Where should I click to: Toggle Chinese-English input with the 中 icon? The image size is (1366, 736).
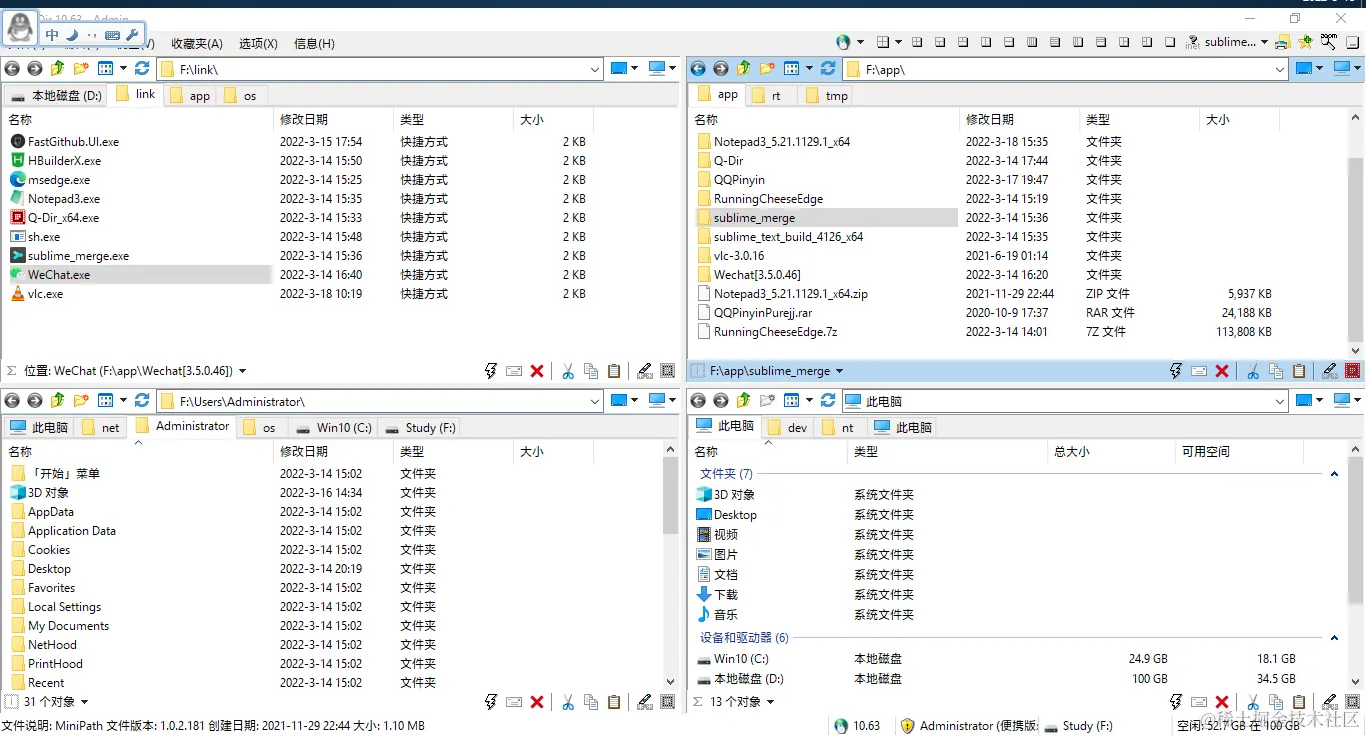tap(51, 34)
